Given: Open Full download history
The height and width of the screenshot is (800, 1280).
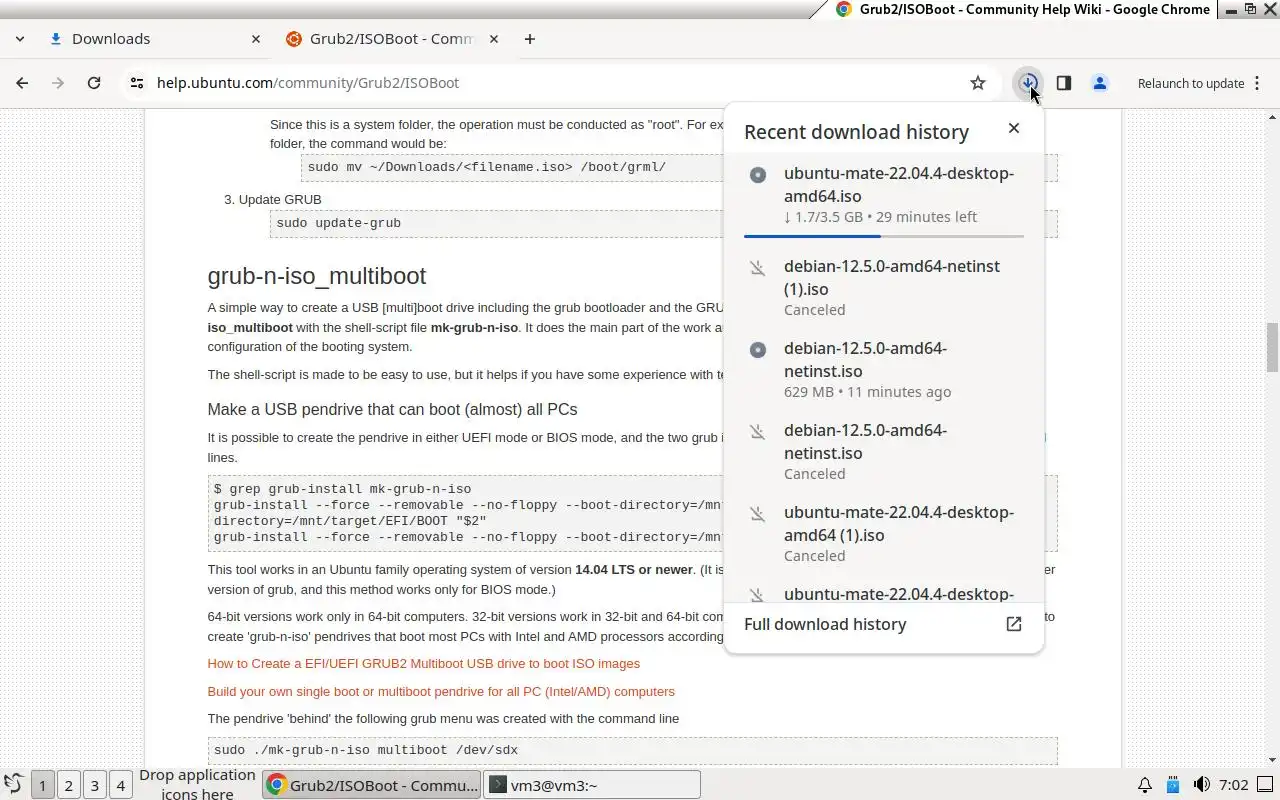Looking at the screenshot, I should pos(884,624).
